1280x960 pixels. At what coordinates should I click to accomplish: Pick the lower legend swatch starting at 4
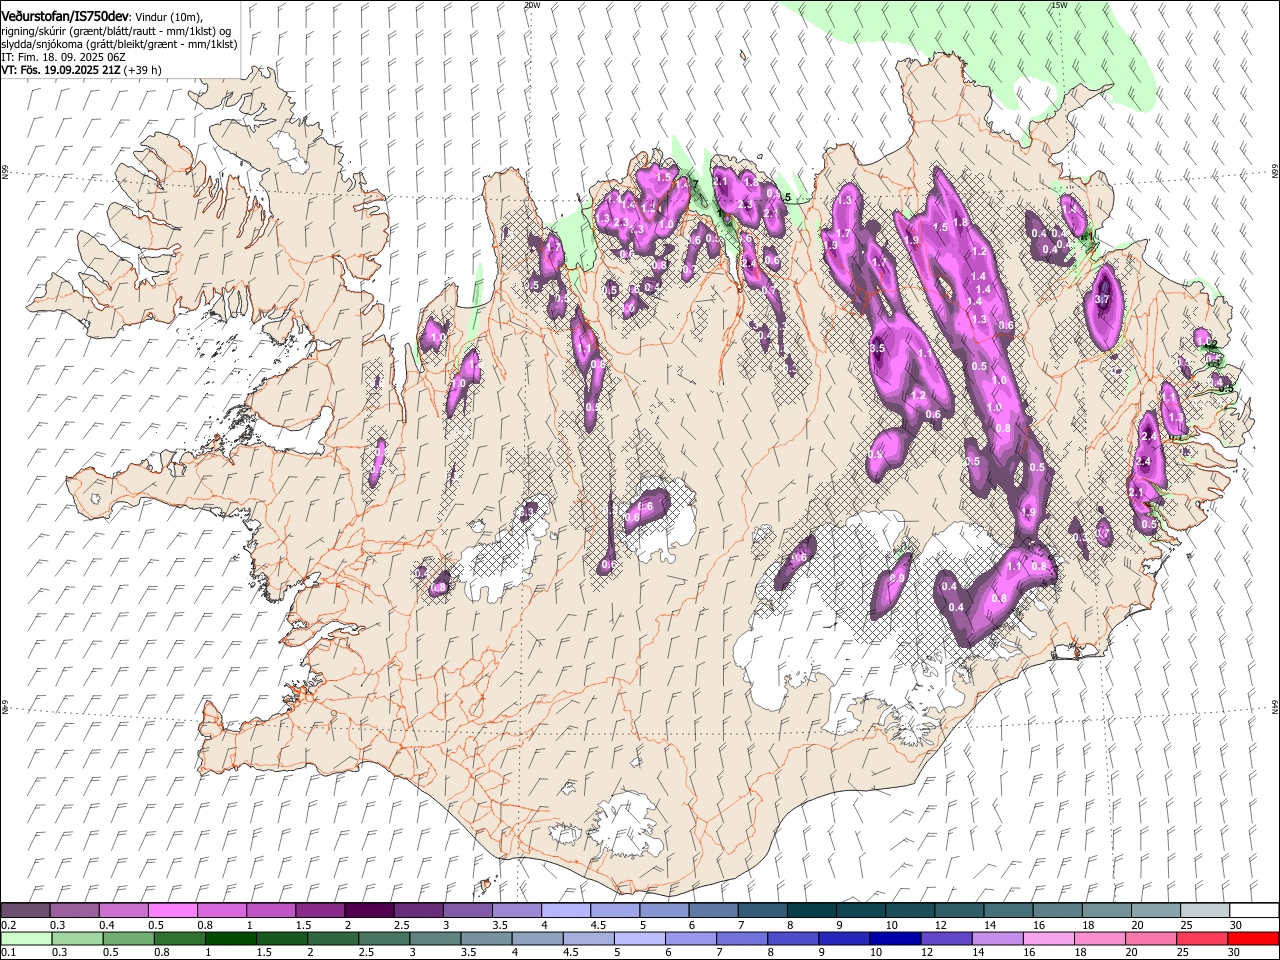(x=537, y=938)
